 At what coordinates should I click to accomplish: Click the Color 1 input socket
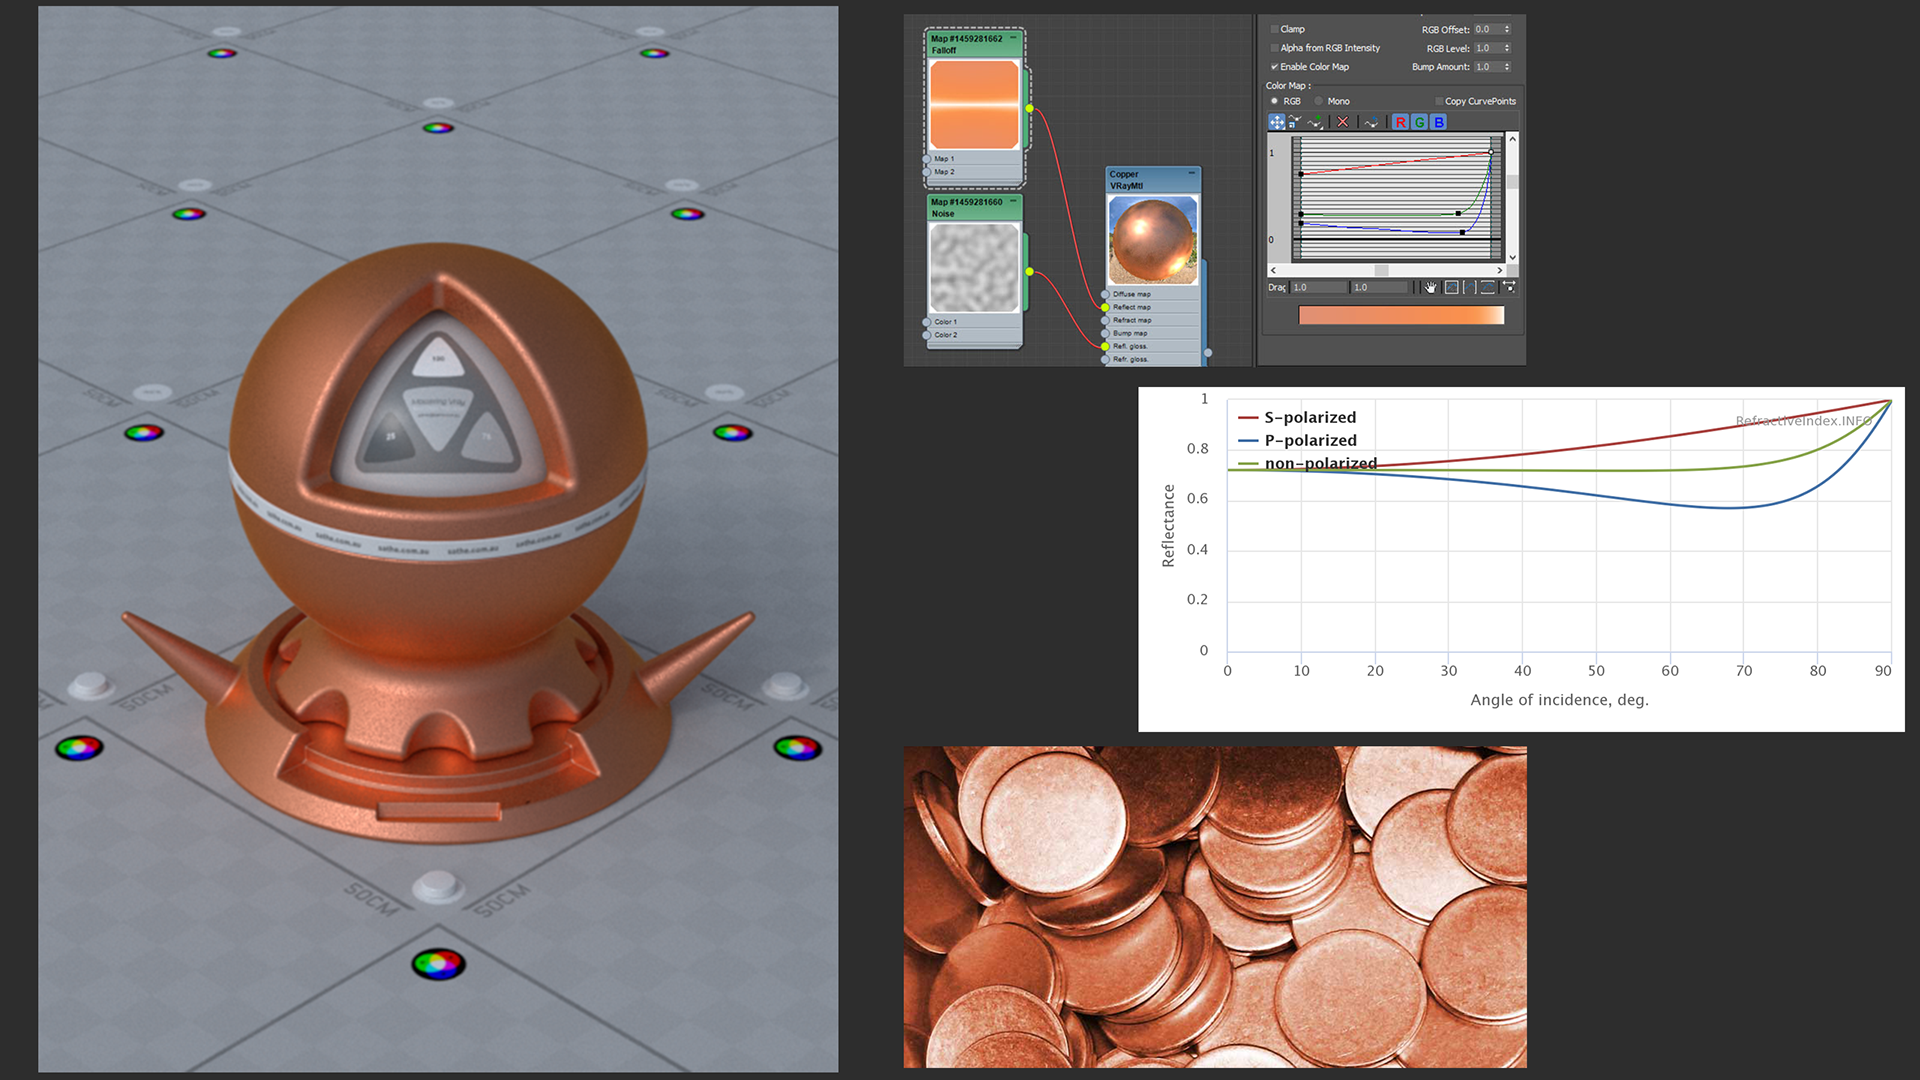click(926, 322)
